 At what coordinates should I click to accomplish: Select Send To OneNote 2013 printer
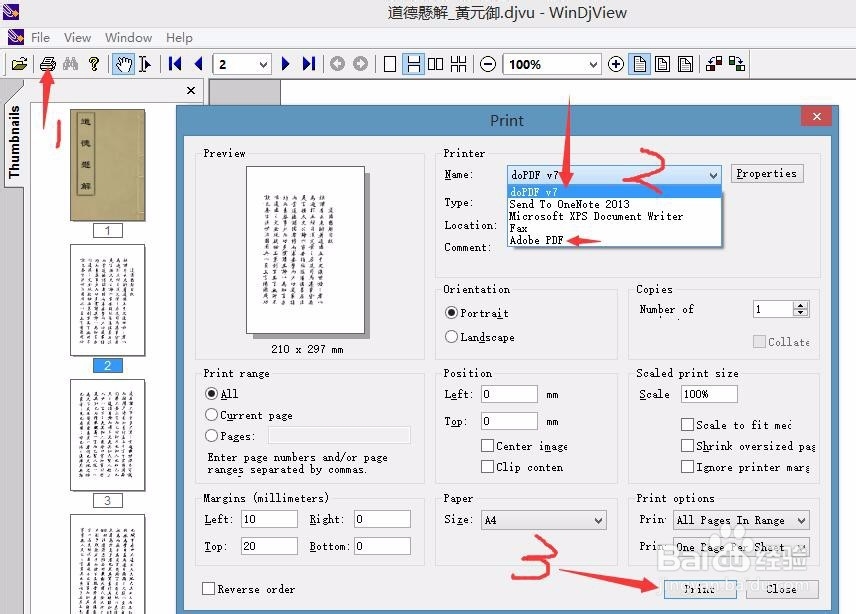coord(569,204)
